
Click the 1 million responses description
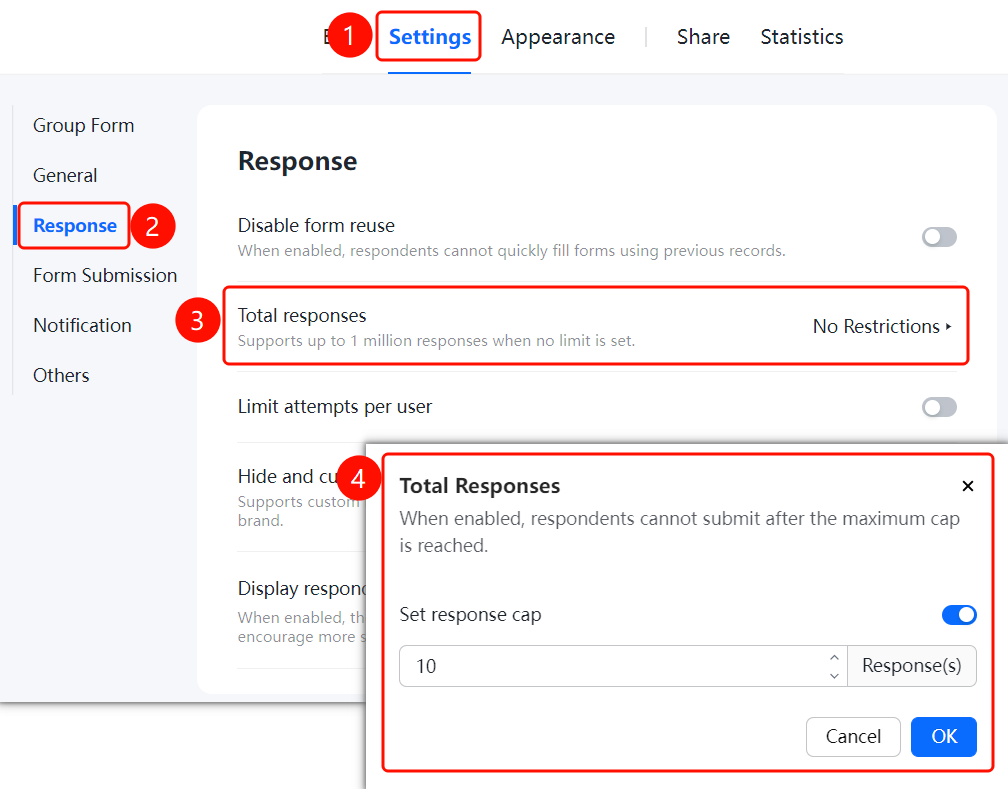pos(436,341)
